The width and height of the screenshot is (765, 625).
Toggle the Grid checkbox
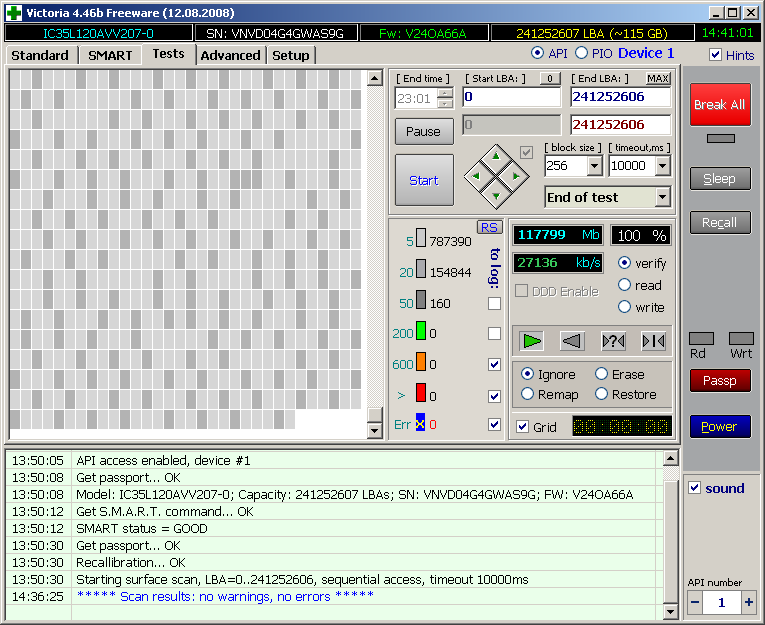[x=522, y=427]
